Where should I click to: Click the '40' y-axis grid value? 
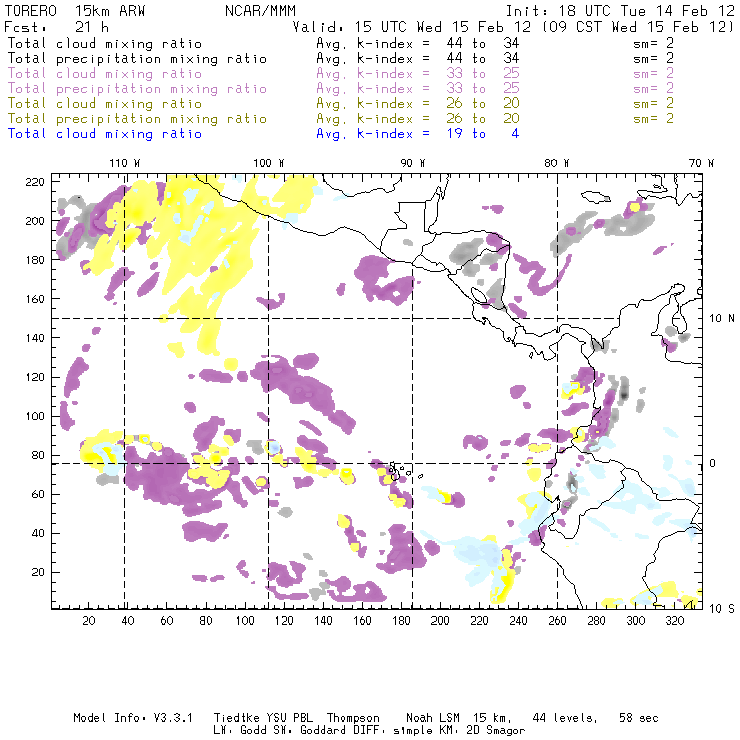(x=38, y=533)
